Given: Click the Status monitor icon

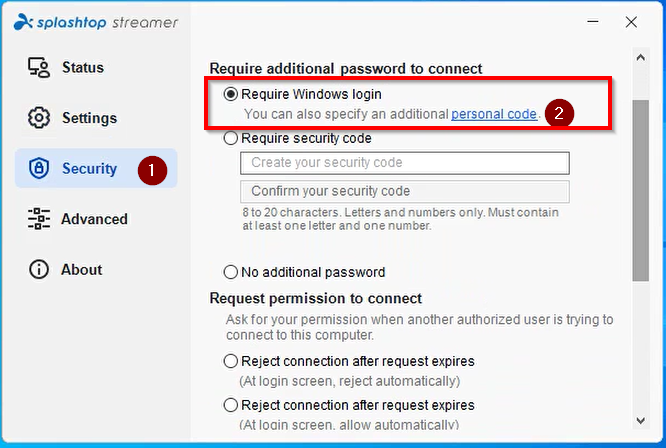Looking at the screenshot, I should click(39, 68).
